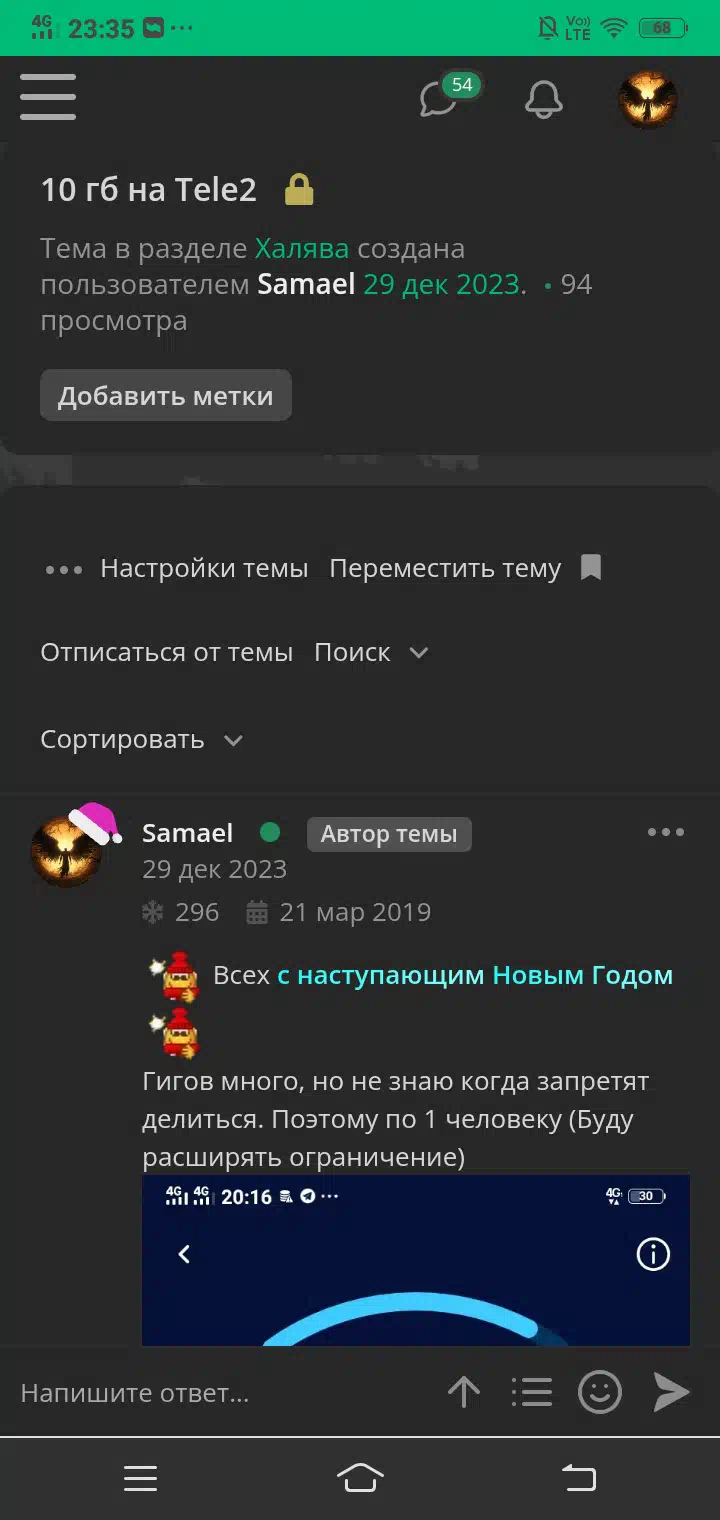Open the profile avatar in header

[x=648, y=99]
